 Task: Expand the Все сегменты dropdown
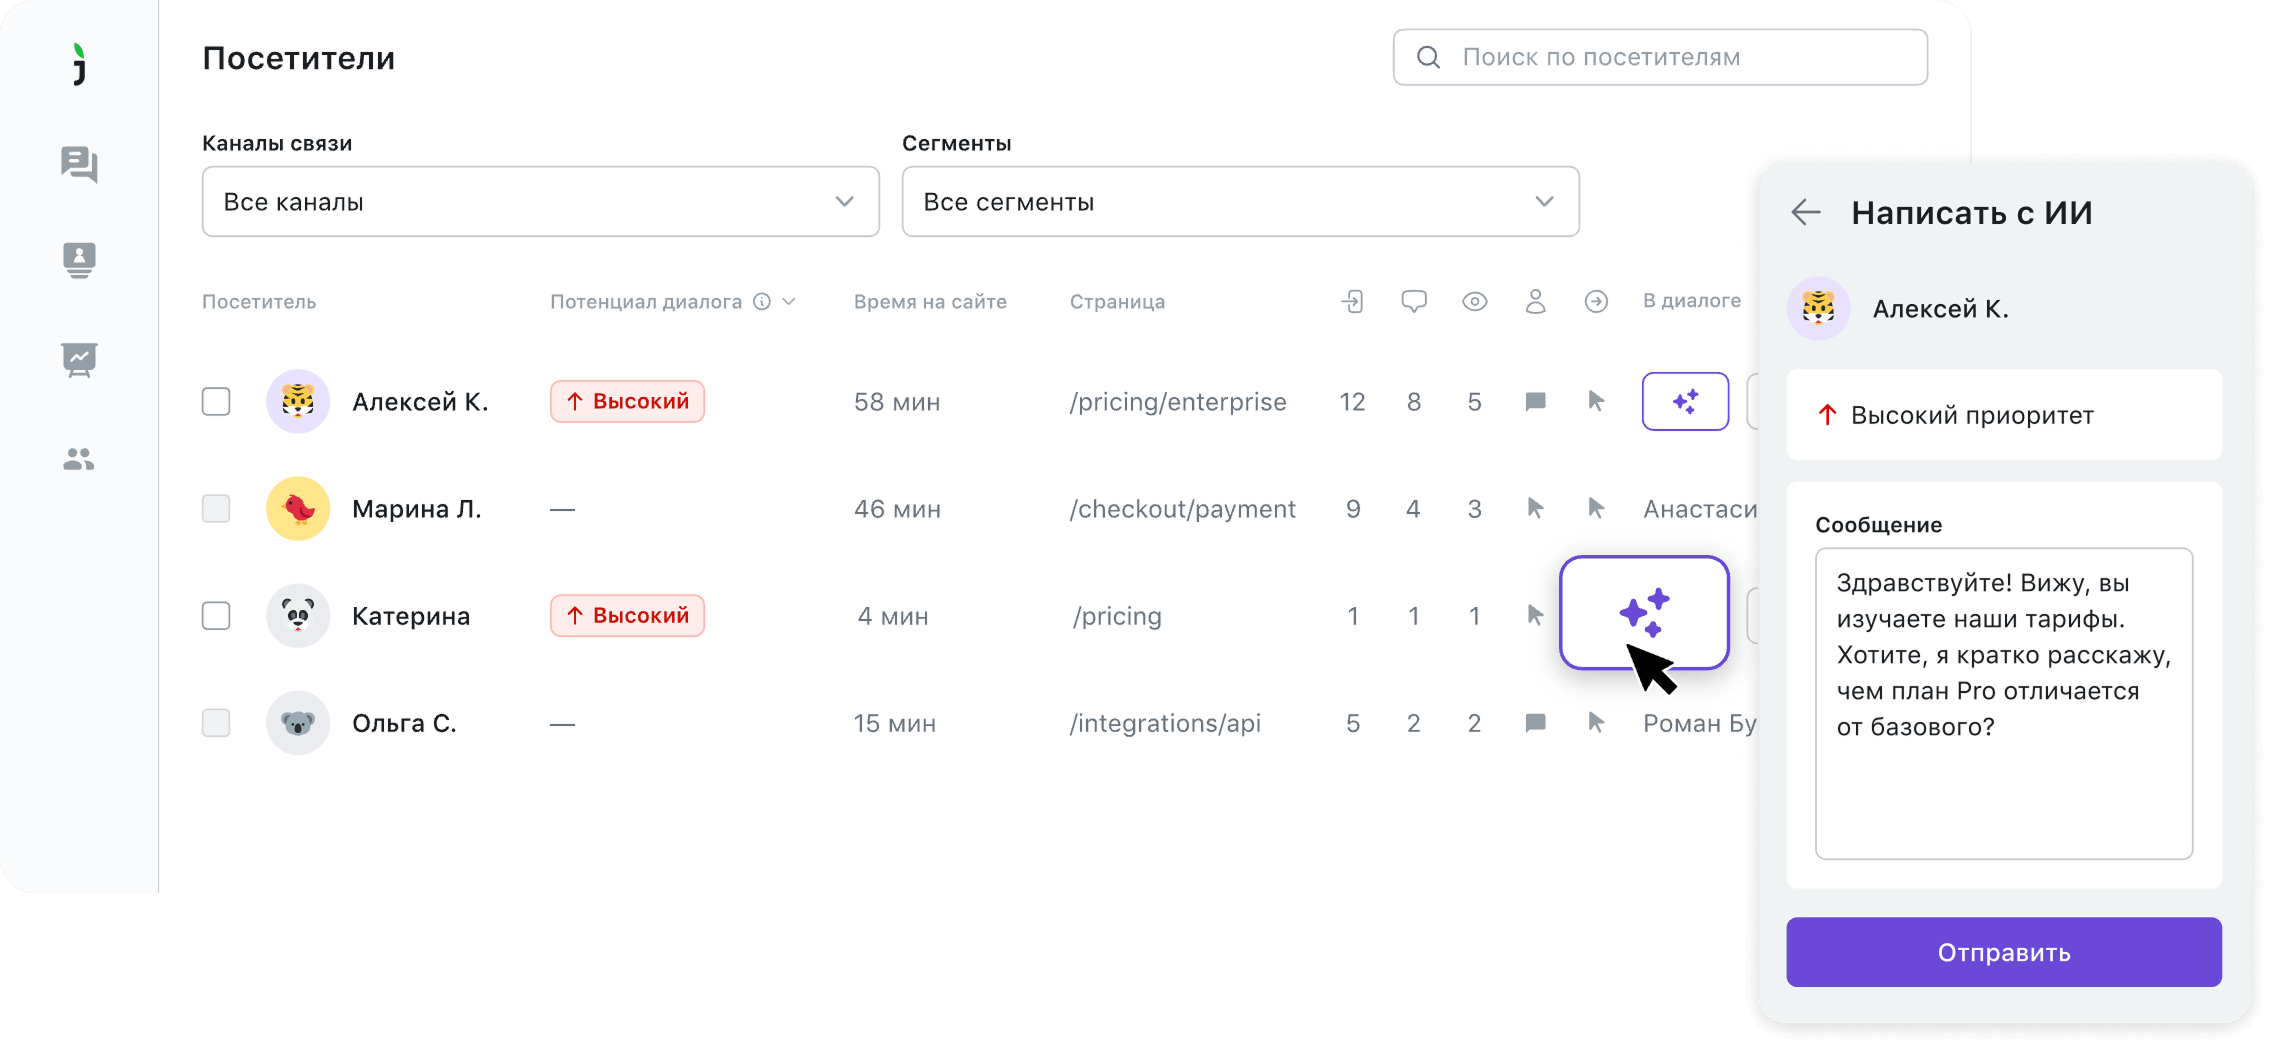1240,201
